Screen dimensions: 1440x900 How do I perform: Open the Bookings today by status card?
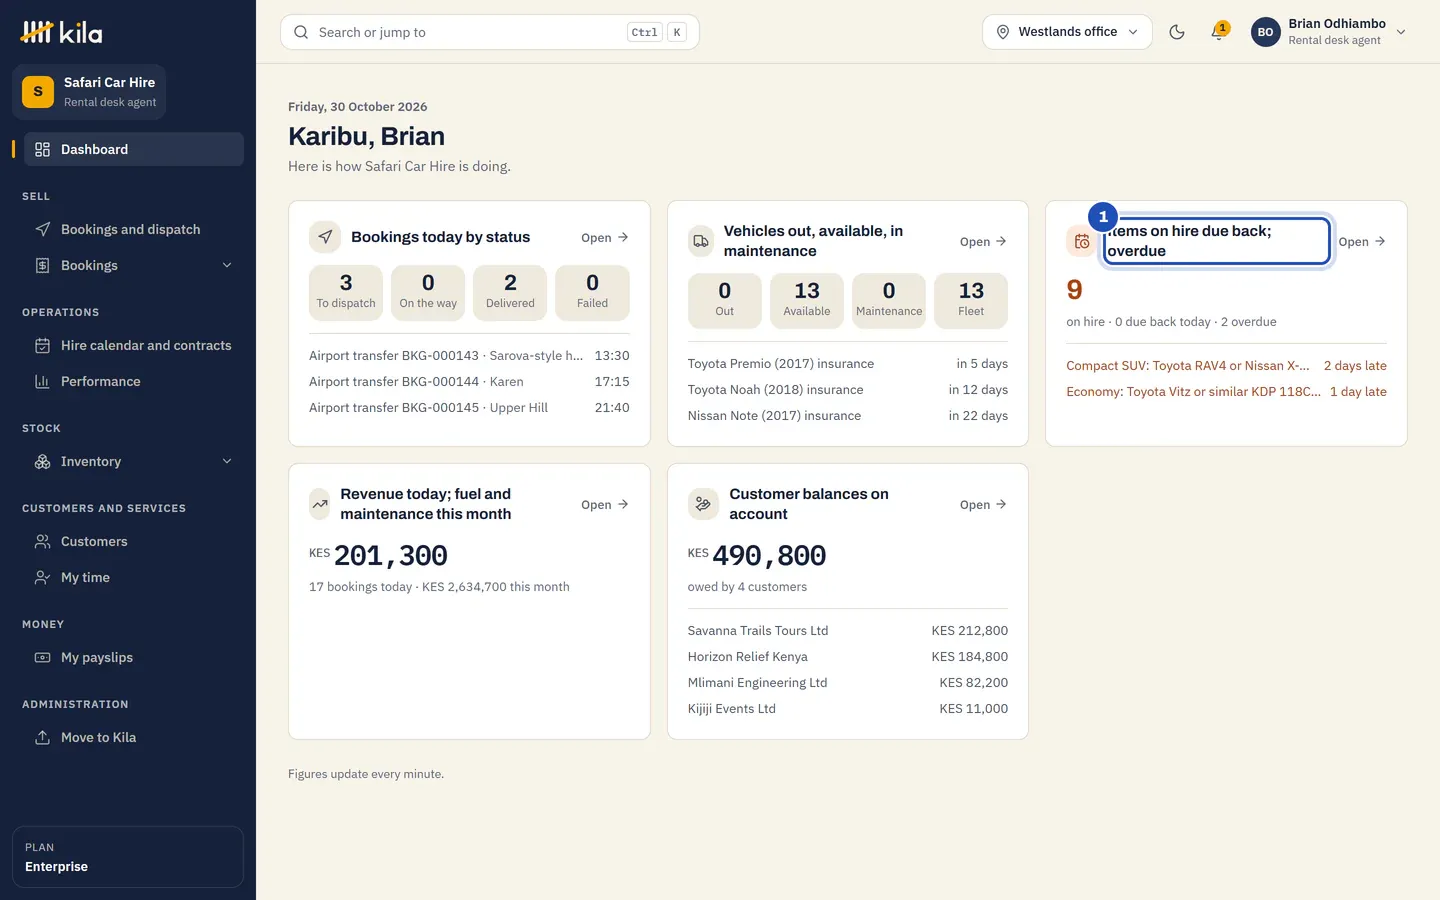click(x=605, y=237)
